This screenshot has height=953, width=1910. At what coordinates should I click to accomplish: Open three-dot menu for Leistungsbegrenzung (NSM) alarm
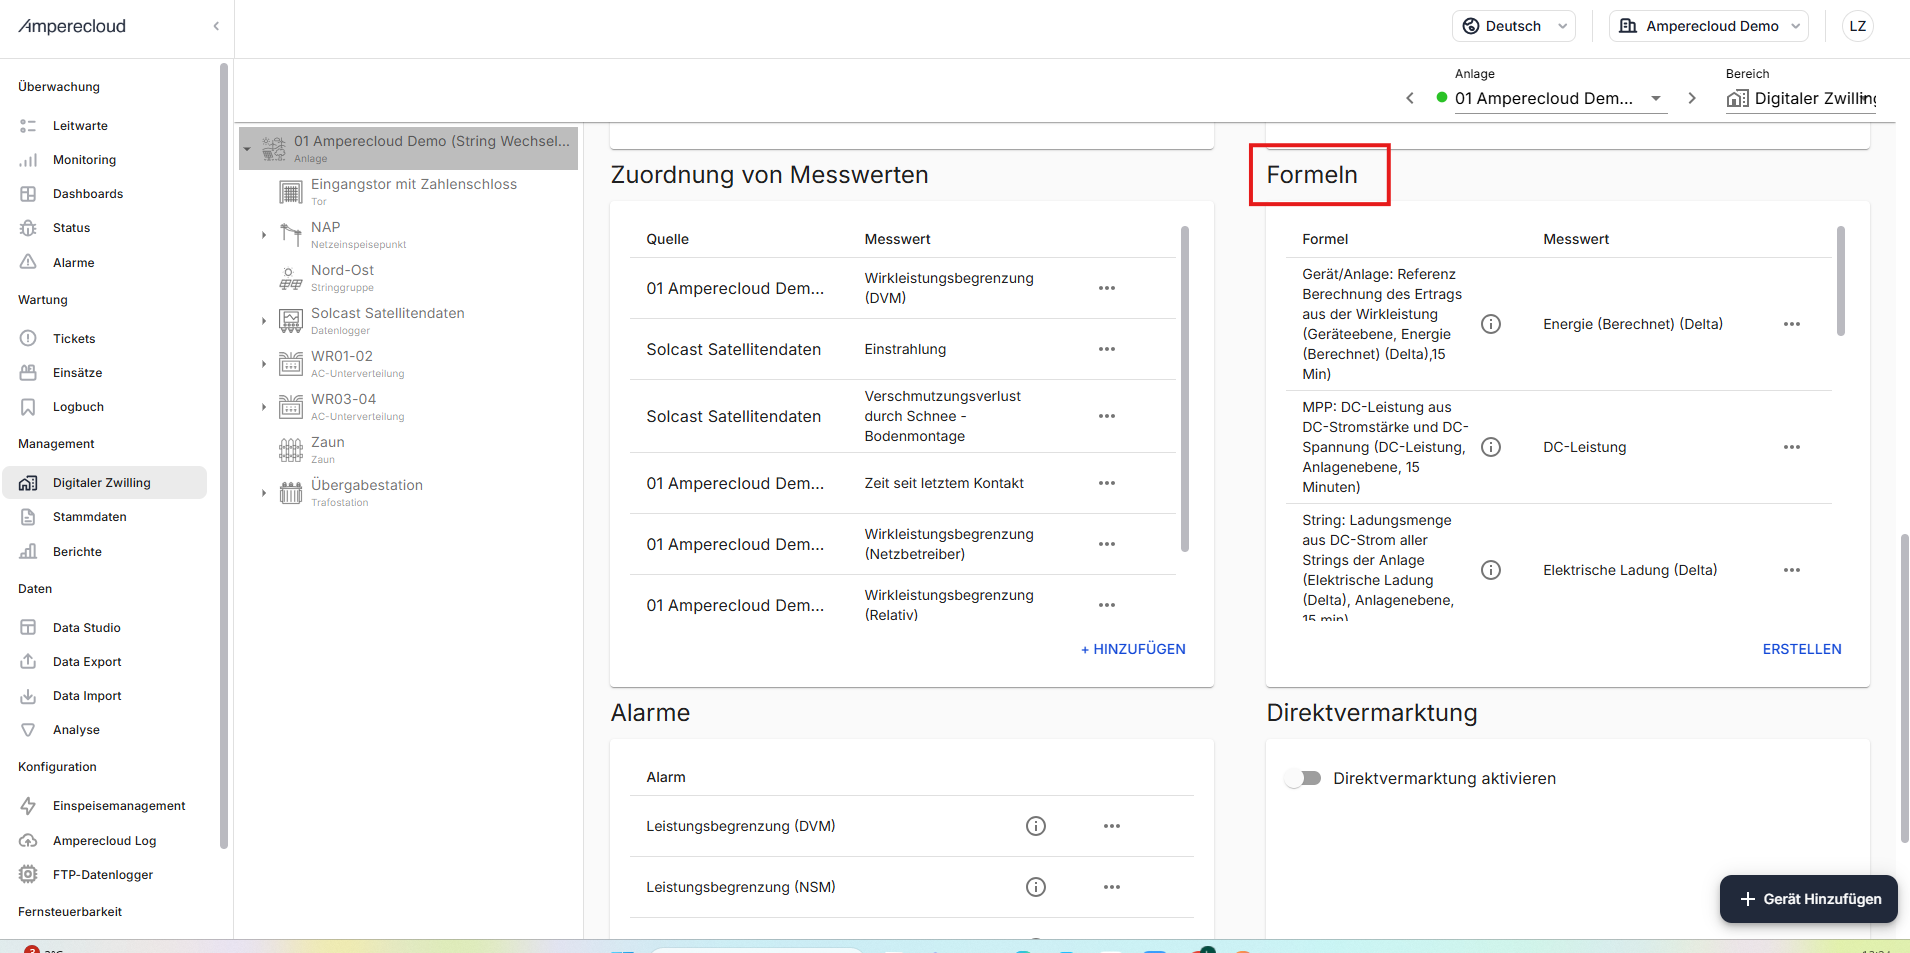point(1111,887)
